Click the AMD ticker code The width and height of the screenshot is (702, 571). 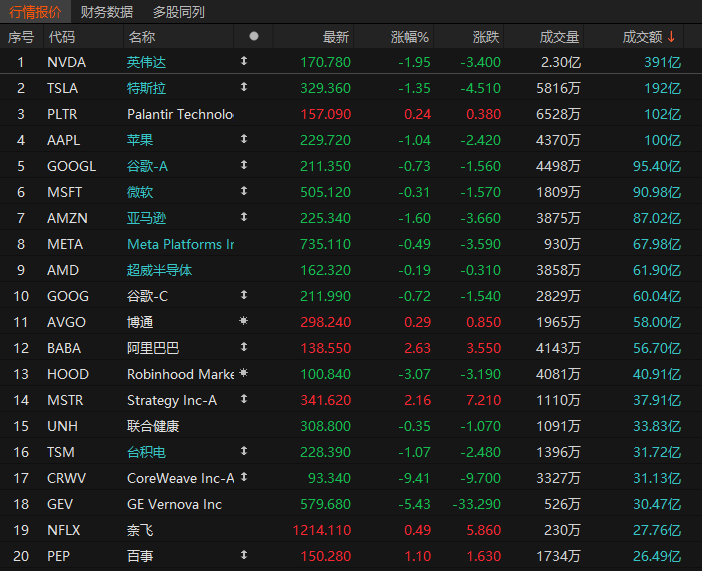tap(63, 270)
